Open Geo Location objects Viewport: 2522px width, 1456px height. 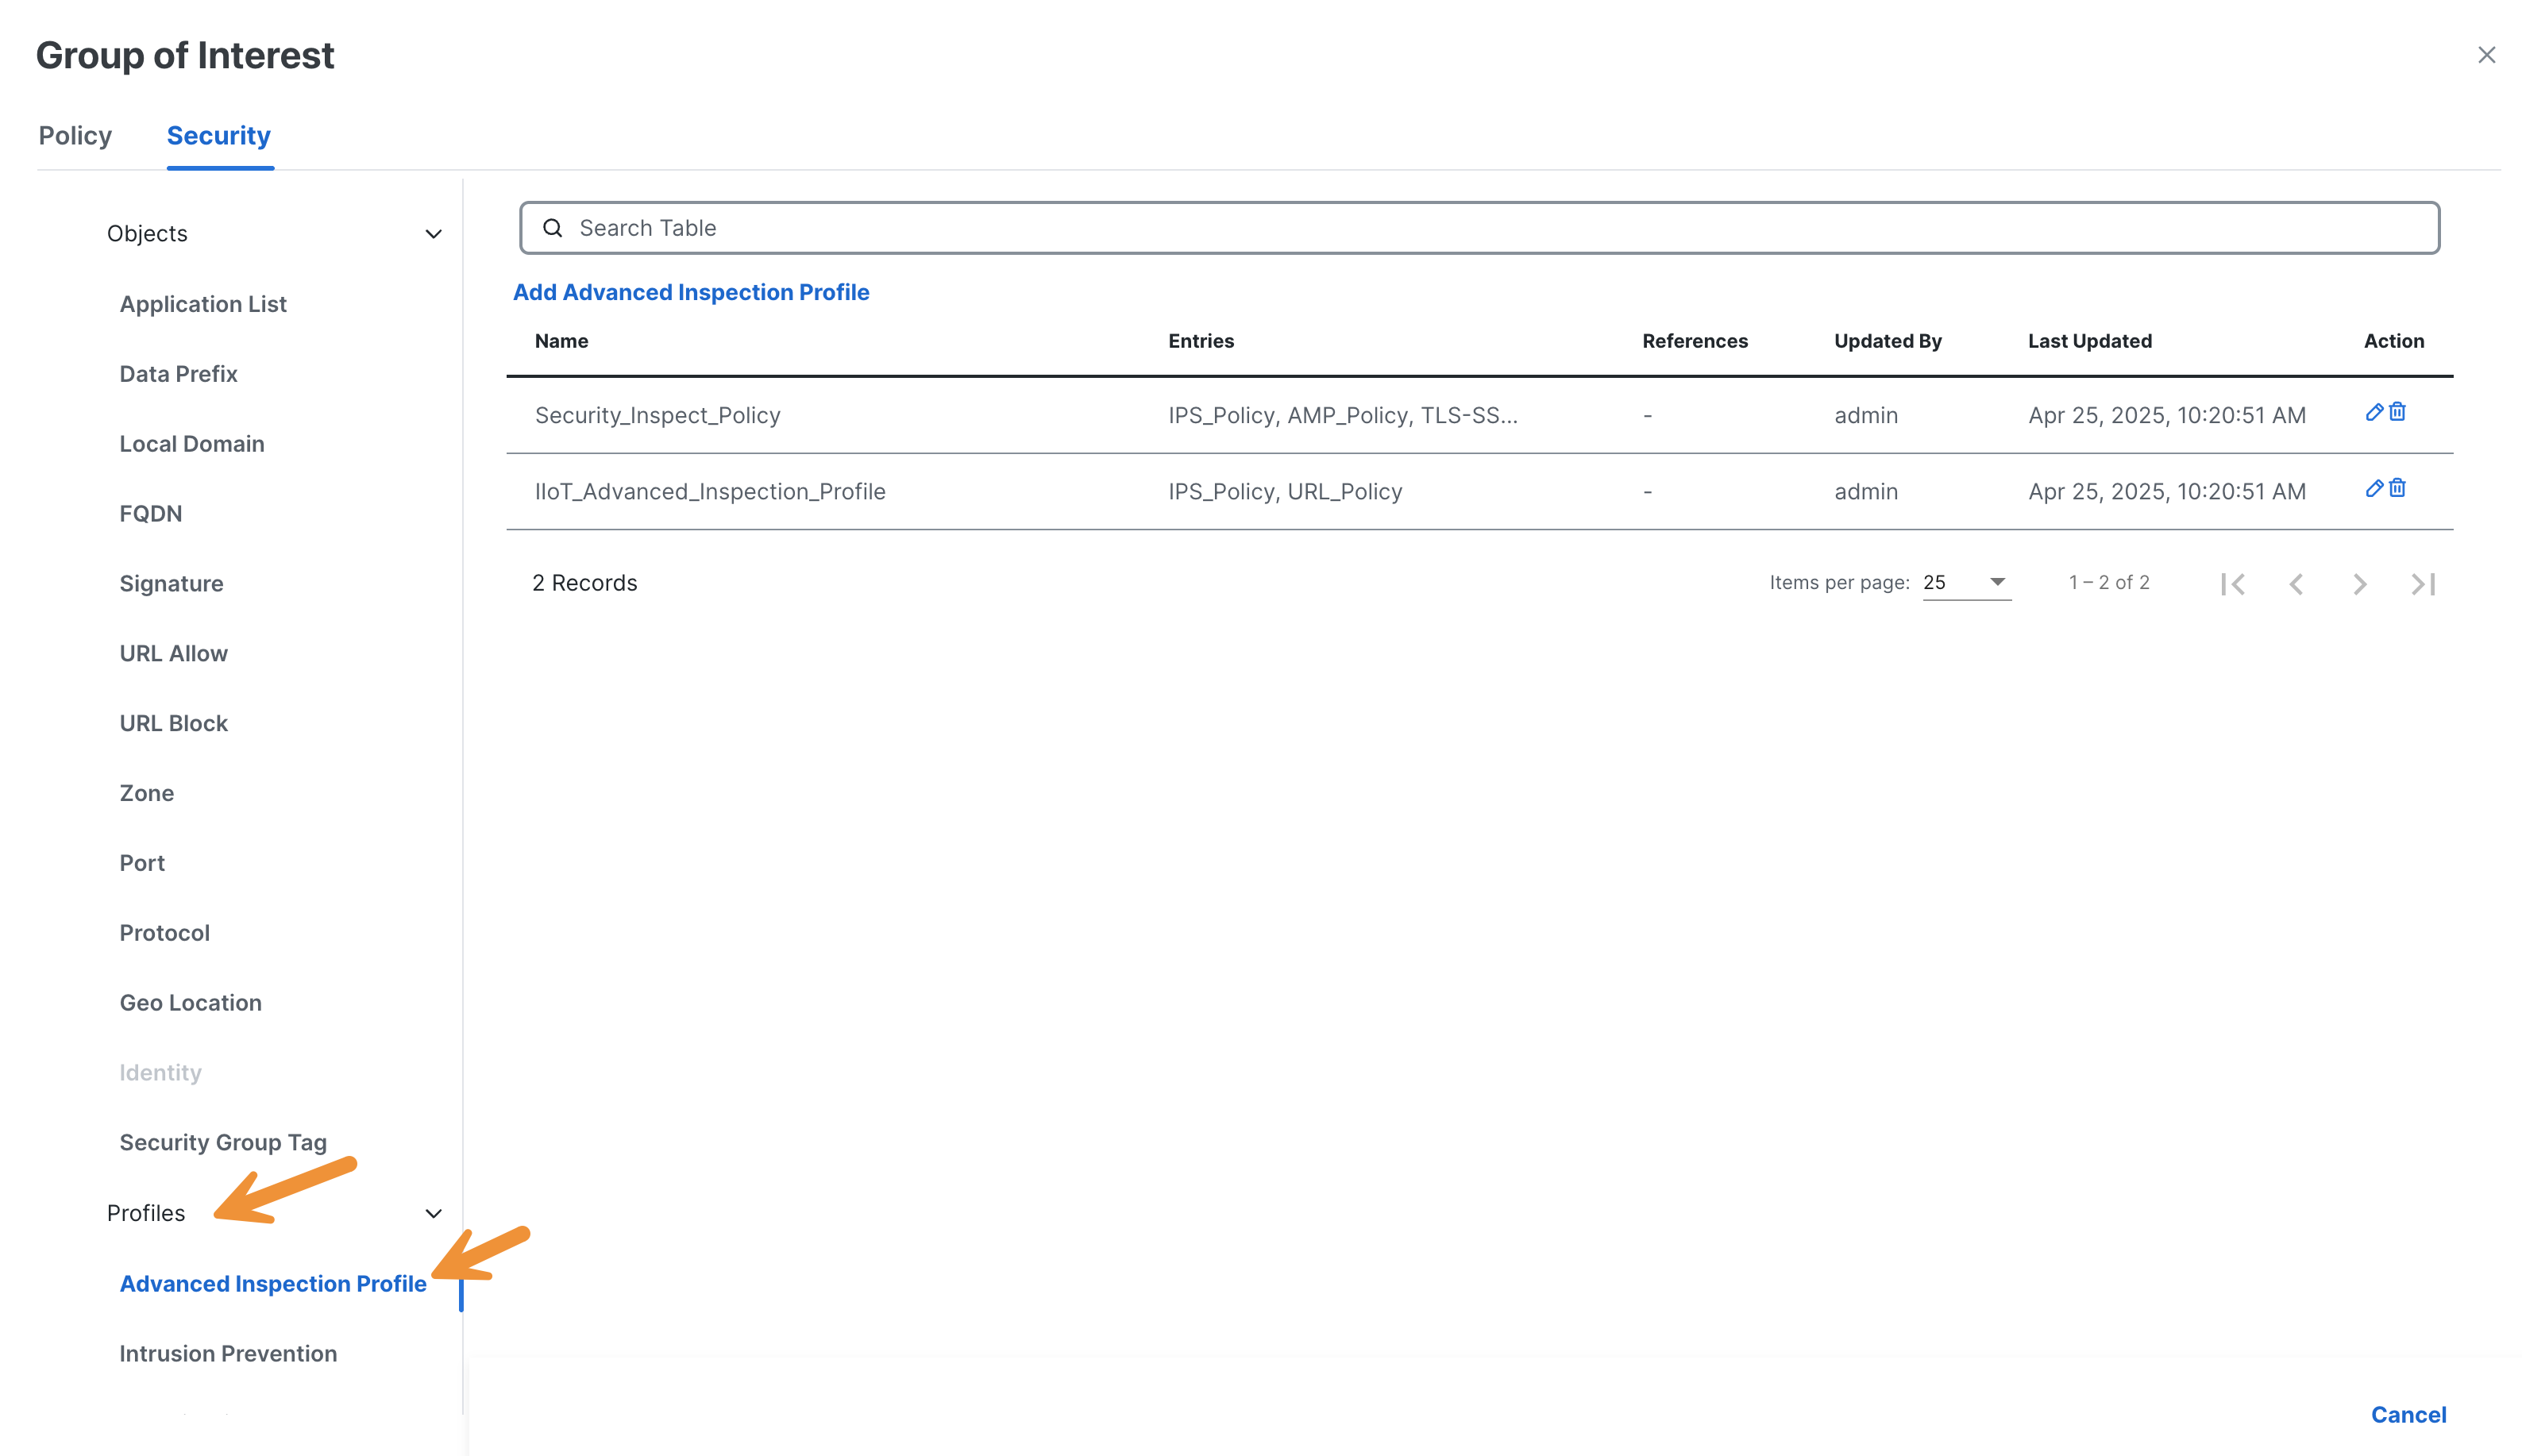pyautogui.click(x=190, y=1003)
